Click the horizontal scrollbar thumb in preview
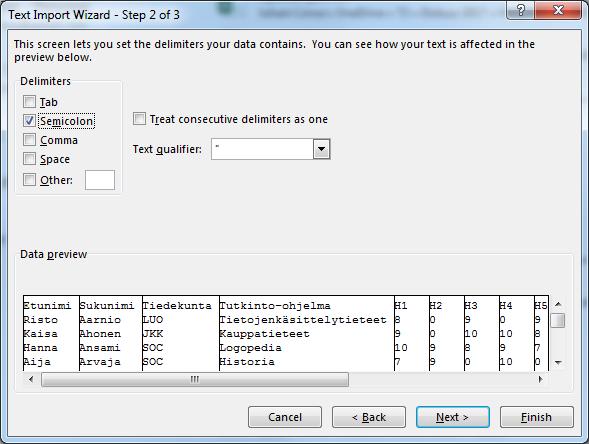This screenshot has width=589, height=444. 195,379
